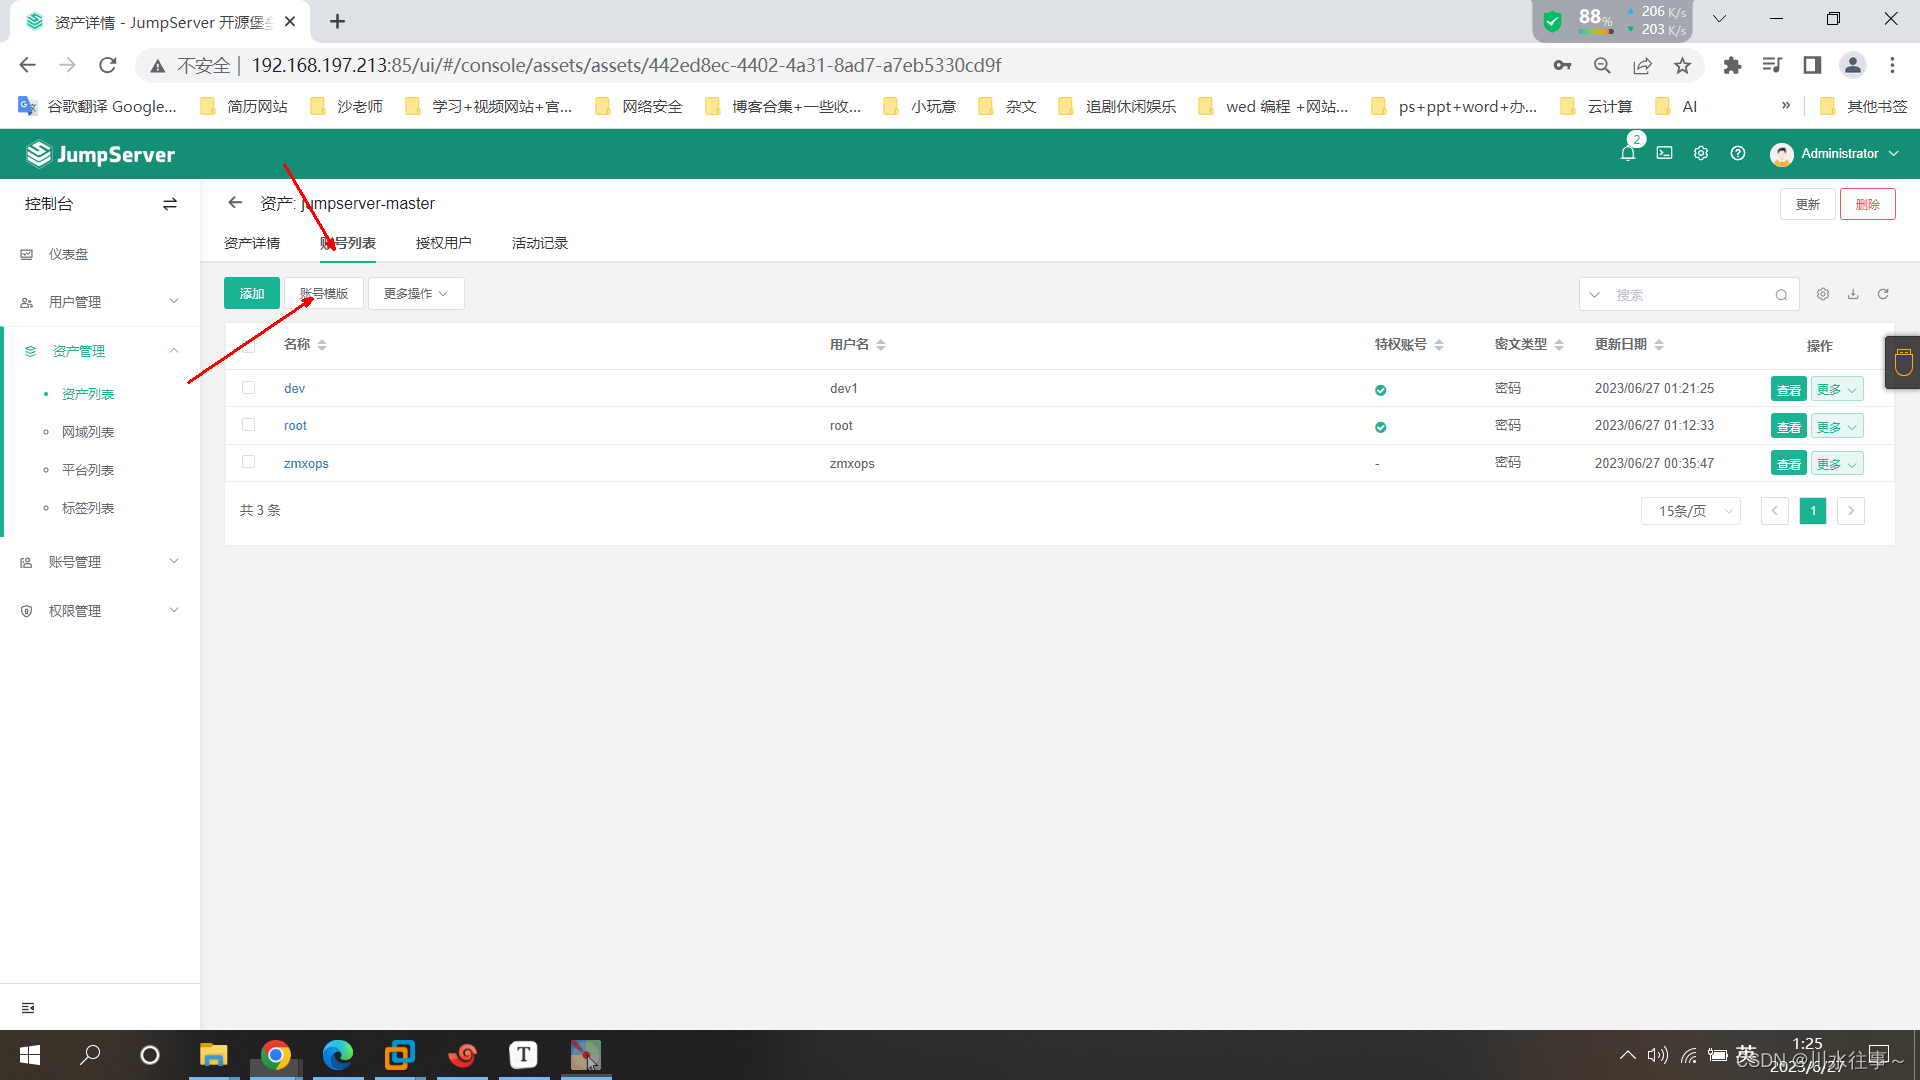Click the green 添加 button

pyautogui.click(x=251, y=294)
